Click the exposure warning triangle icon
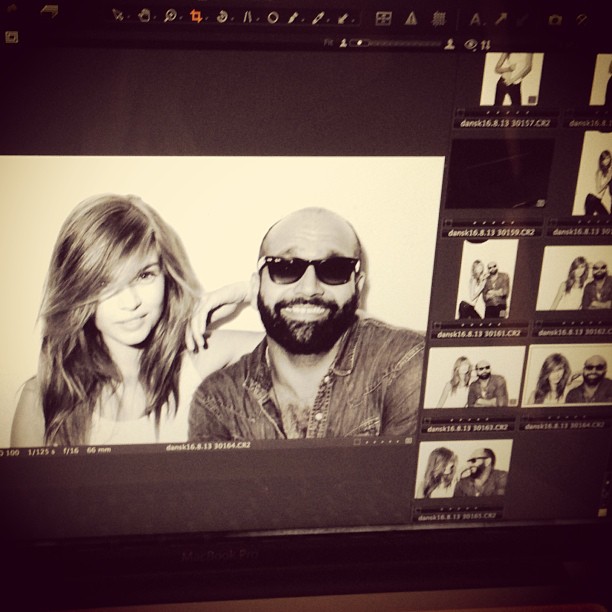The height and width of the screenshot is (612, 612). pyautogui.click(x=411, y=18)
